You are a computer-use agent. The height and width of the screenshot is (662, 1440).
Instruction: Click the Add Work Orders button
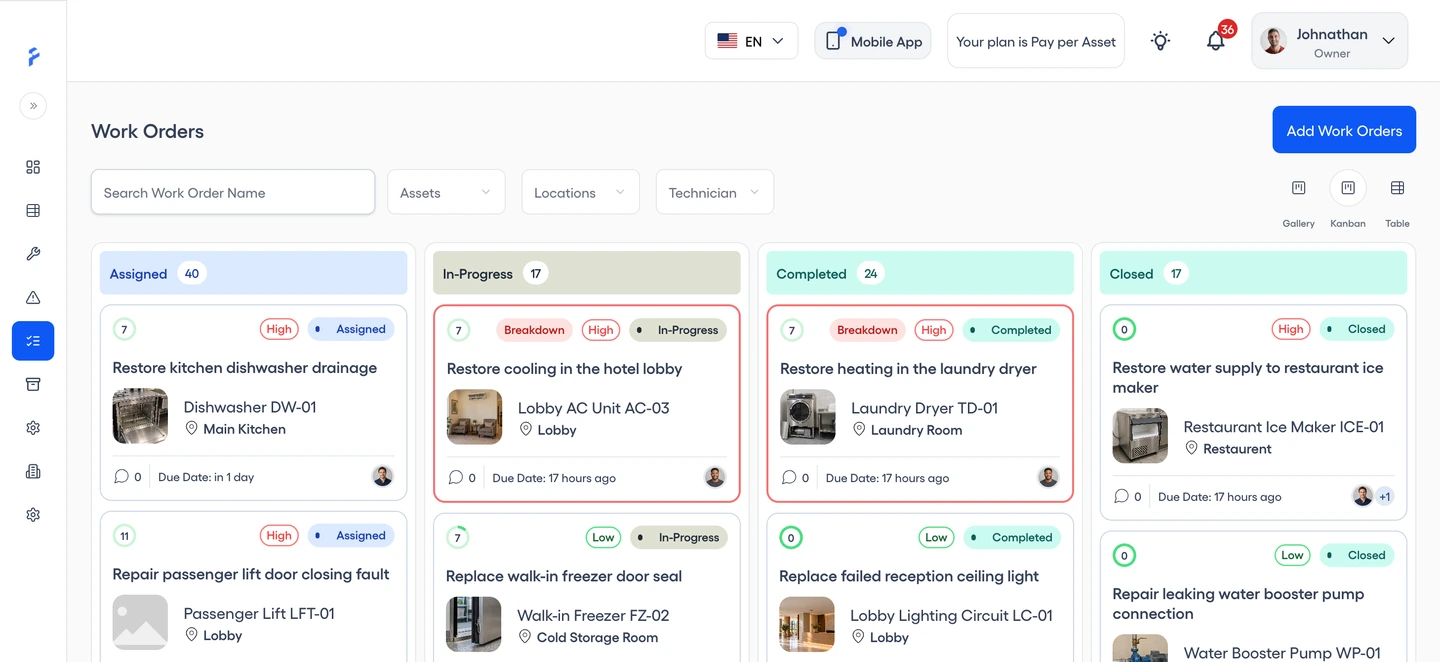(1344, 130)
